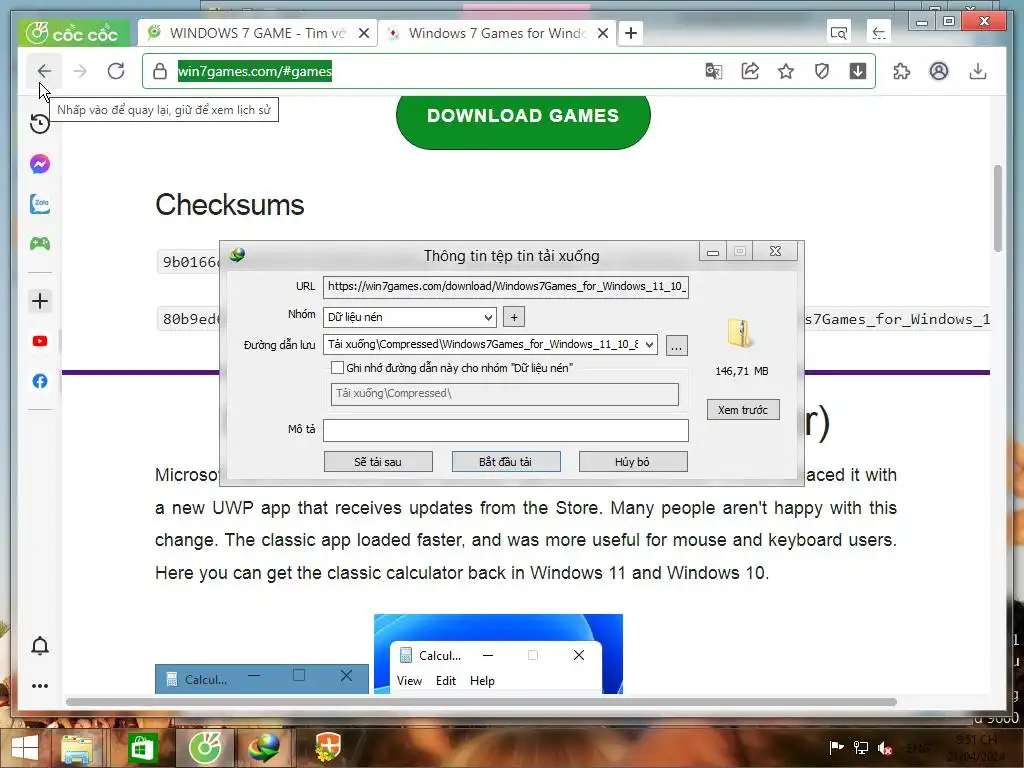Open the shield ad-block icon
This screenshot has height=768, width=1024.
point(822,71)
